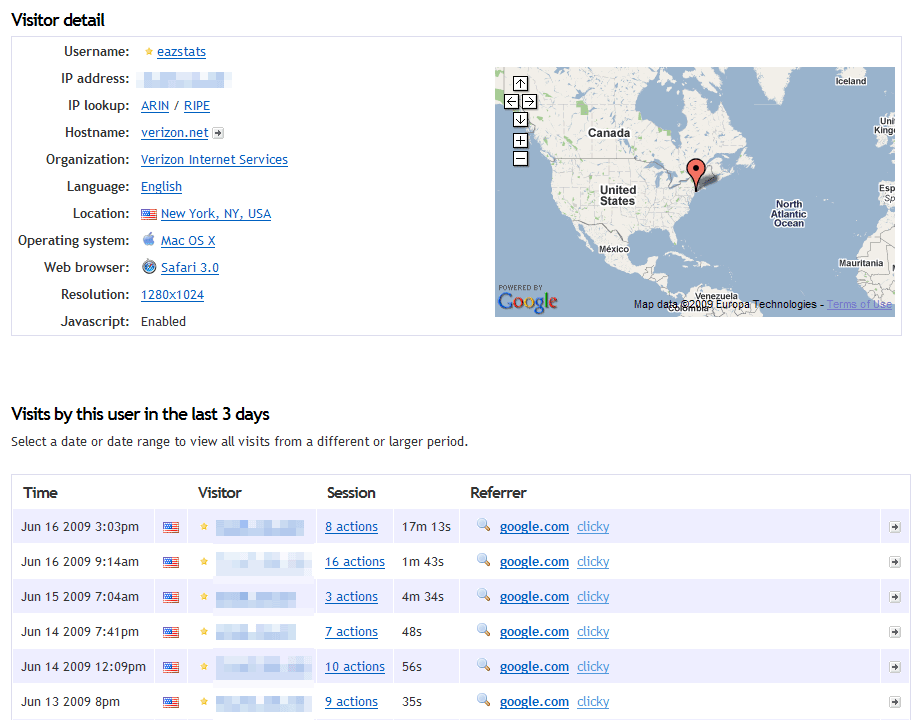Zoom in the map with plus button
This screenshot has height=720, width=919.
(520, 141)
